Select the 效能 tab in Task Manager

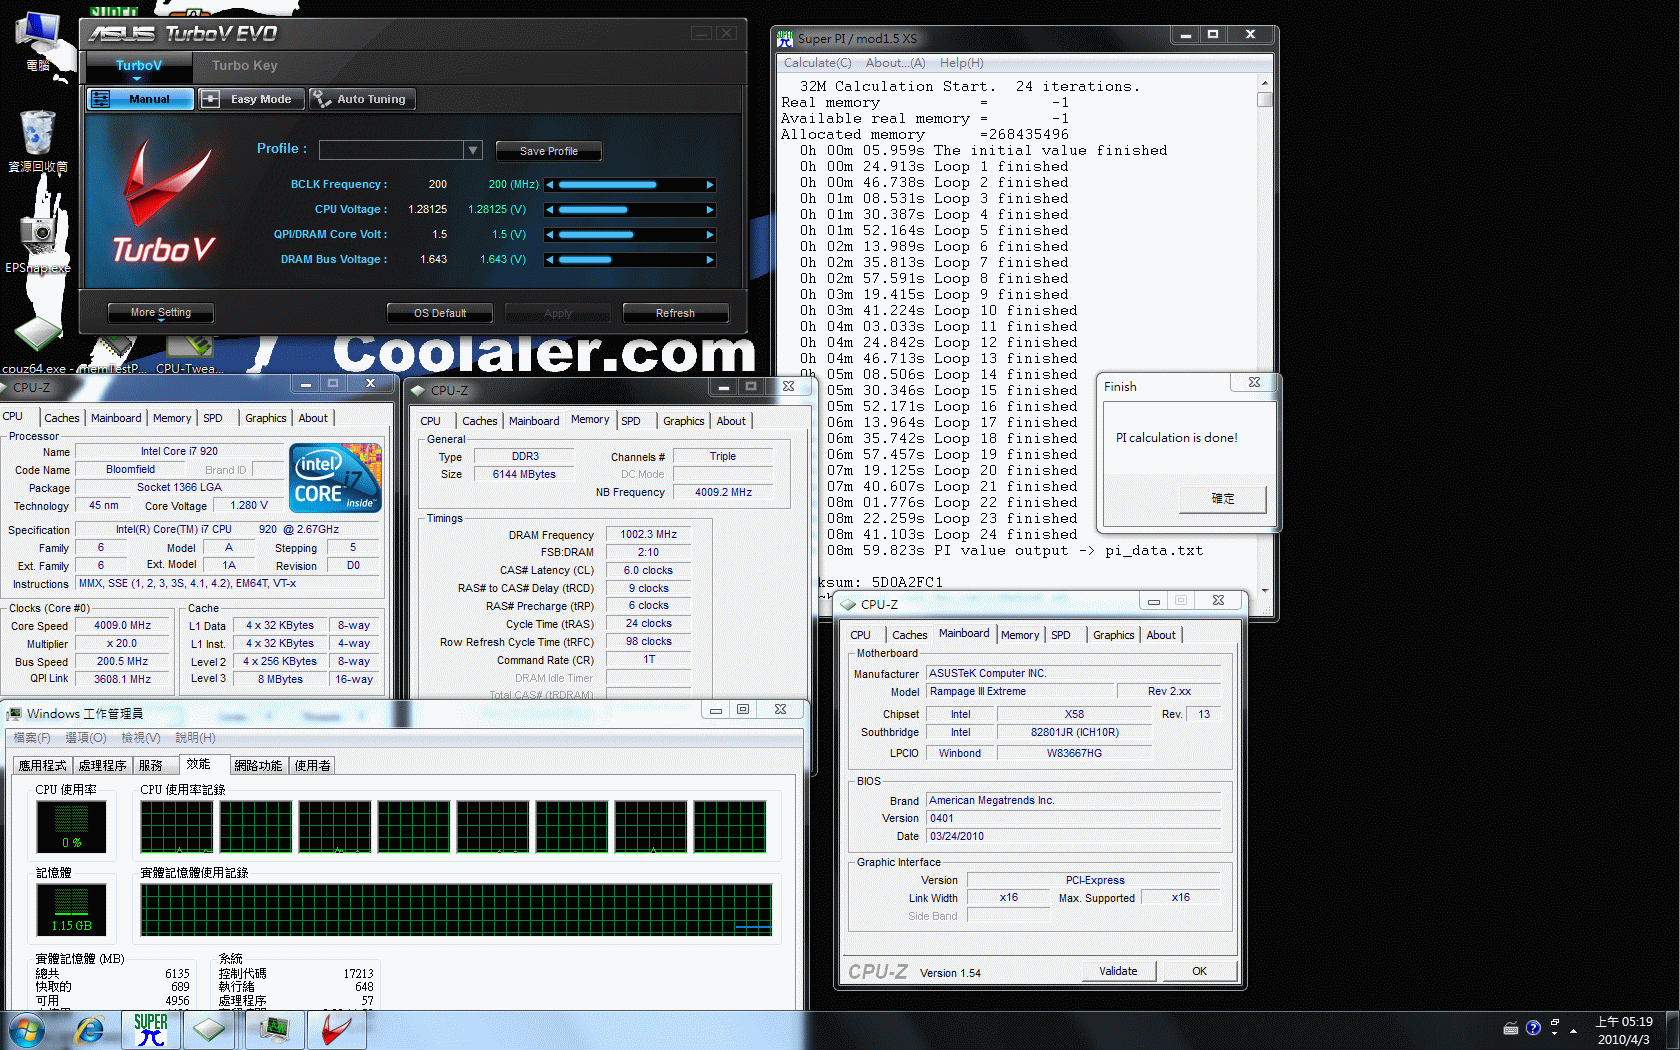click(x=198, y=763)
